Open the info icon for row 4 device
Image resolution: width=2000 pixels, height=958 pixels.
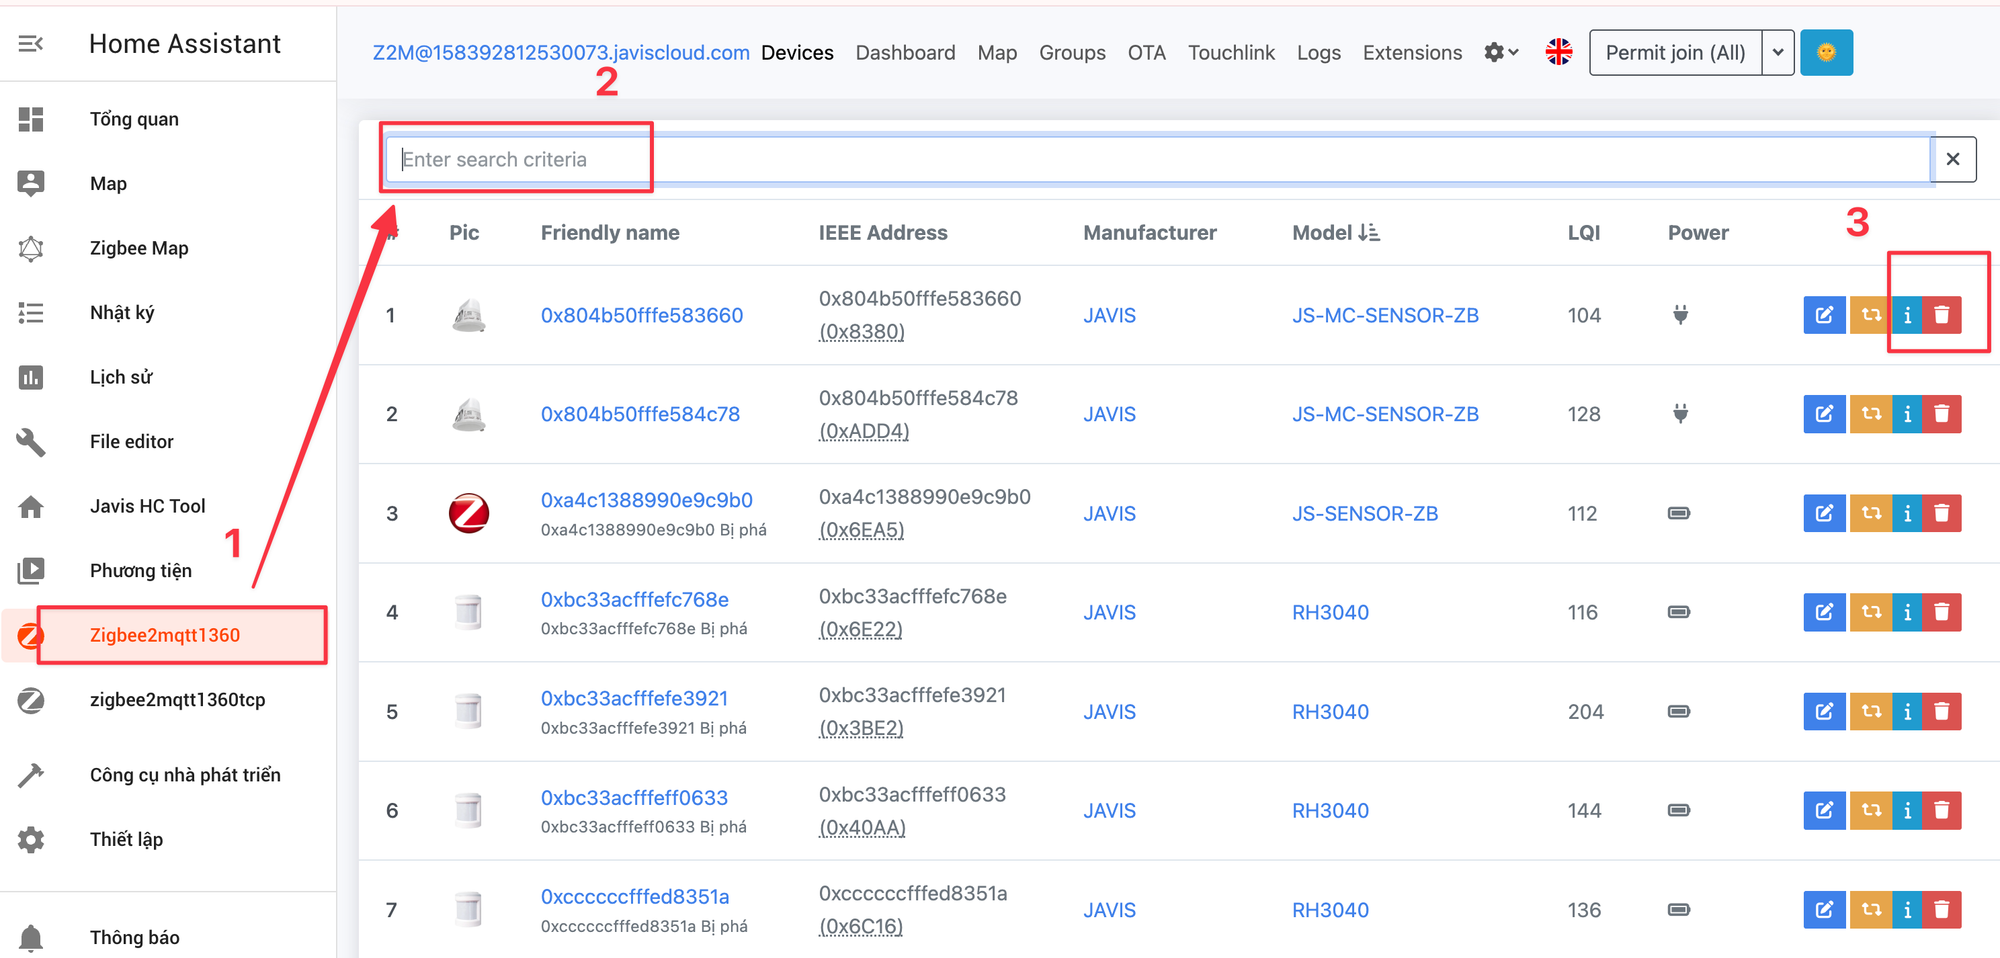pyautogui.click(x=1907, y=612)
